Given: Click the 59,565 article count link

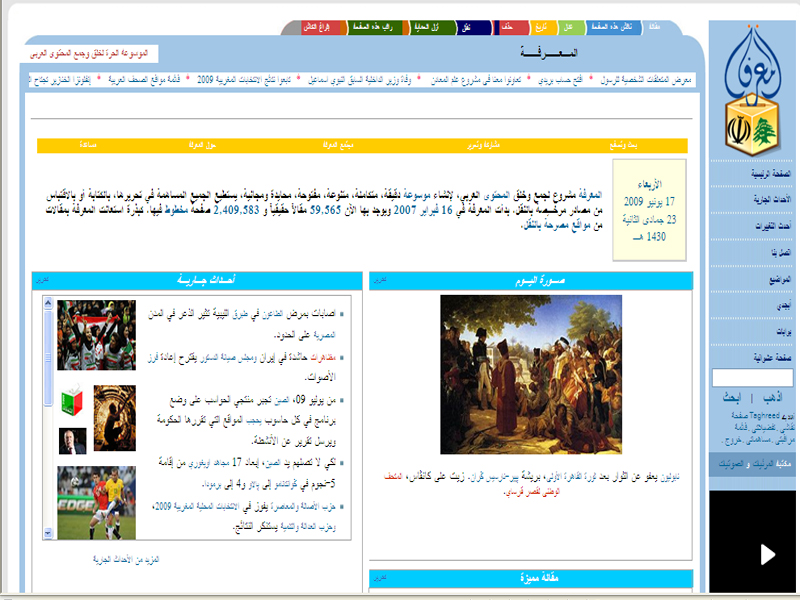Looking at the screenshot, I should pos(325,210).
